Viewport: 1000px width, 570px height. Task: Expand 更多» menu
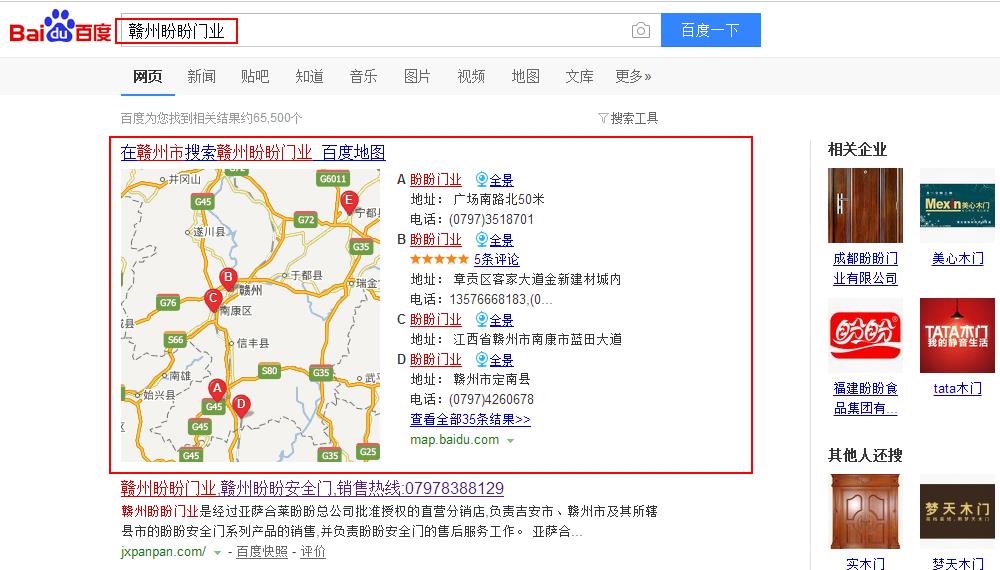633,77
